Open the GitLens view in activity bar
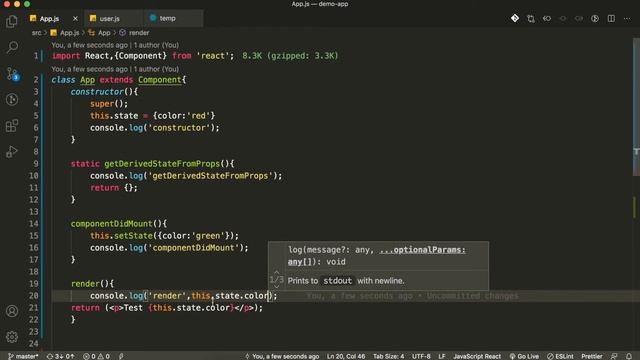The image size is (640, 360). [12, 99]
